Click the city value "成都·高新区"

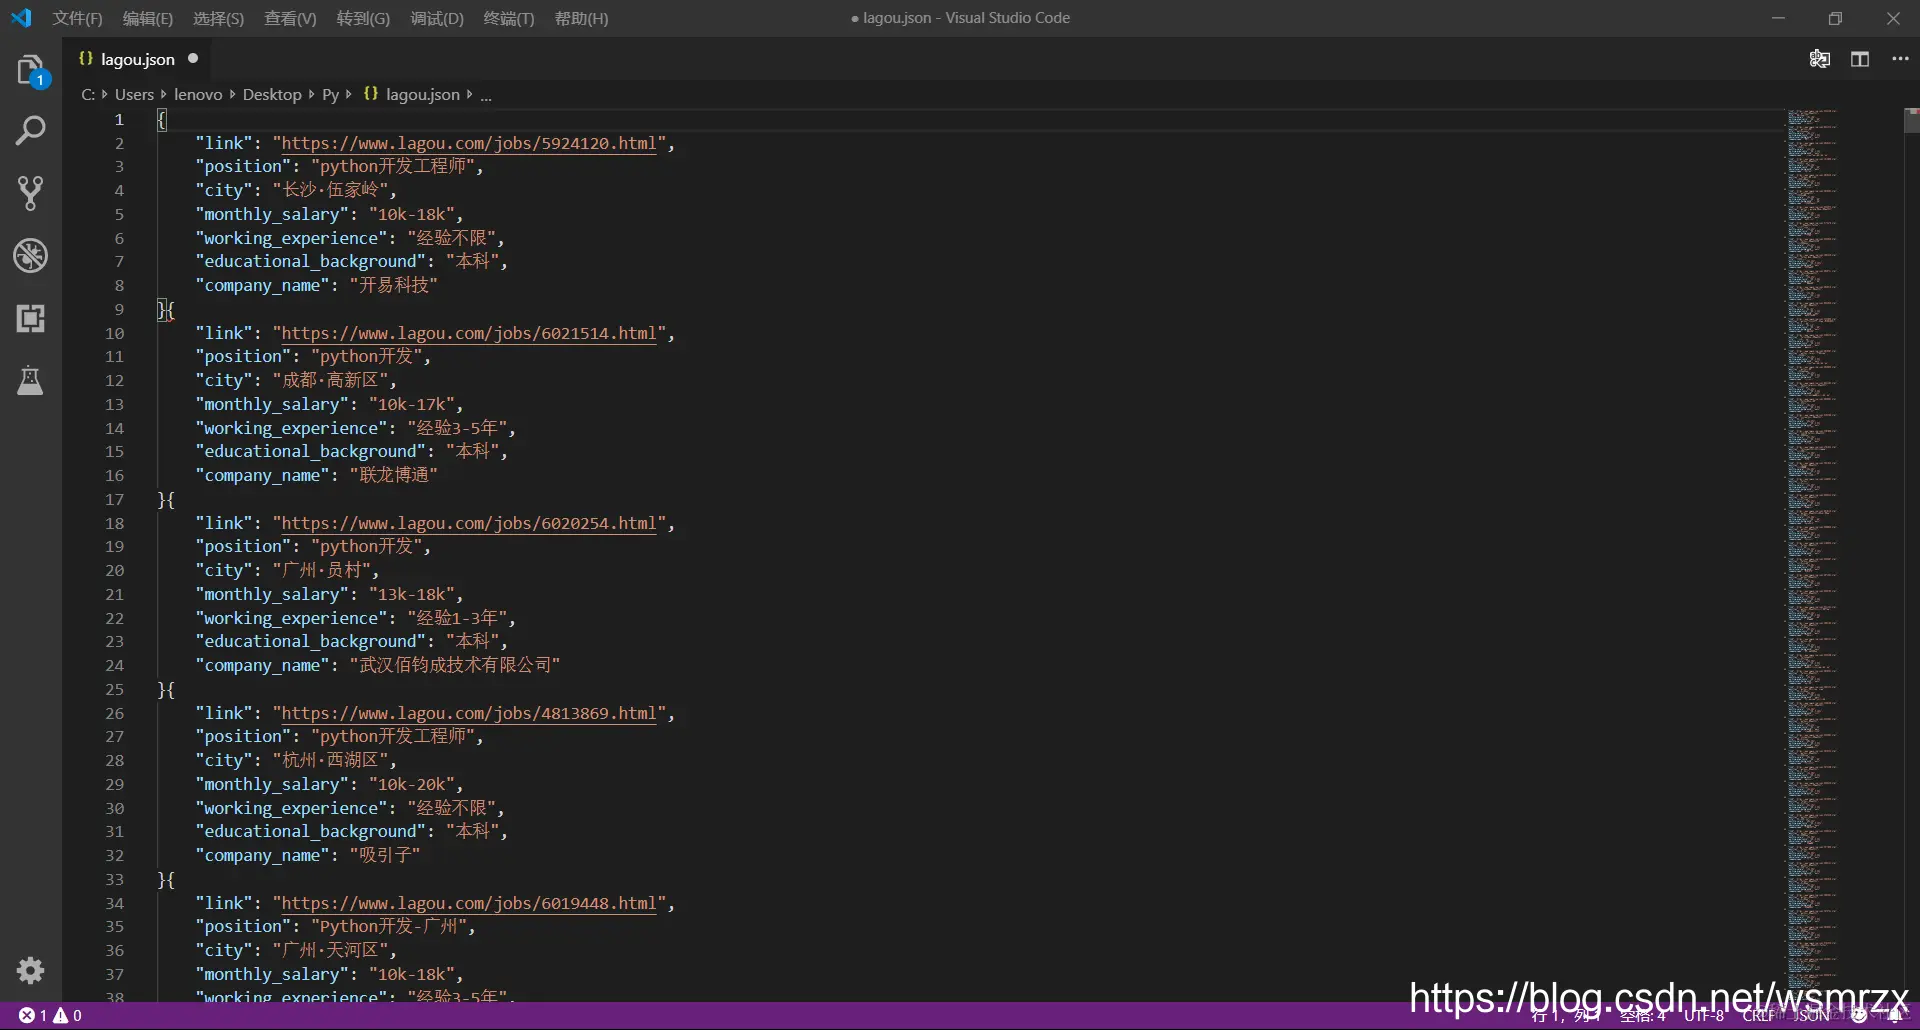pyautogui.click(x=331, y=380)
